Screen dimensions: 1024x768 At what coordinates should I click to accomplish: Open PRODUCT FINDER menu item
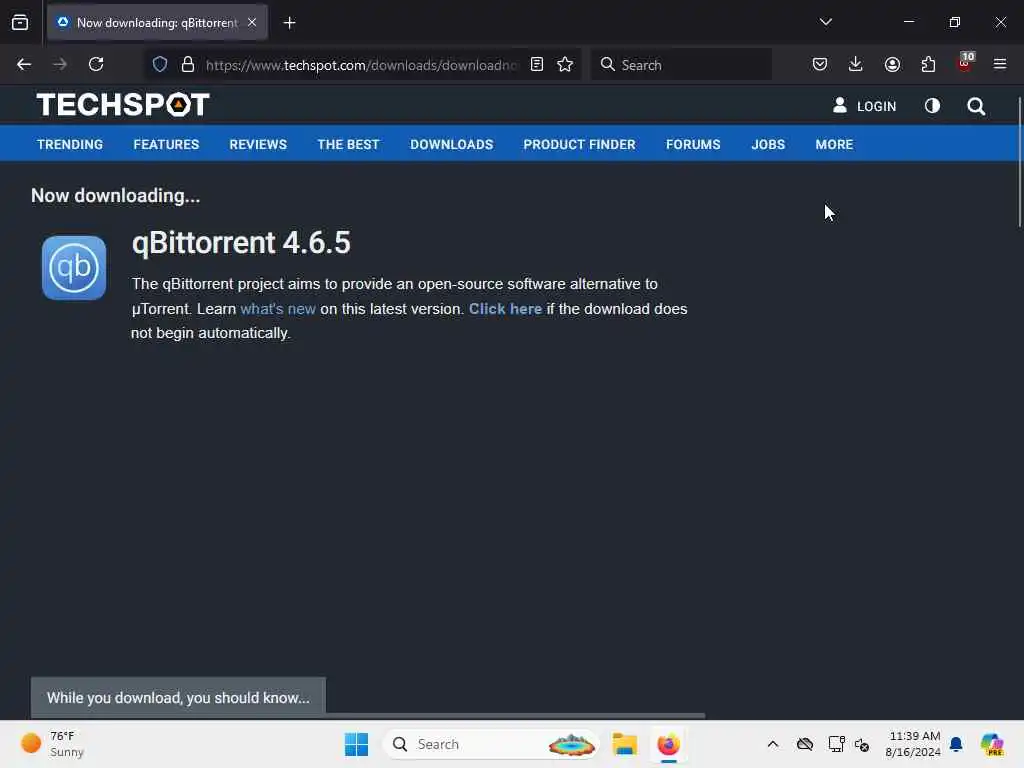(x=579, y=144)
